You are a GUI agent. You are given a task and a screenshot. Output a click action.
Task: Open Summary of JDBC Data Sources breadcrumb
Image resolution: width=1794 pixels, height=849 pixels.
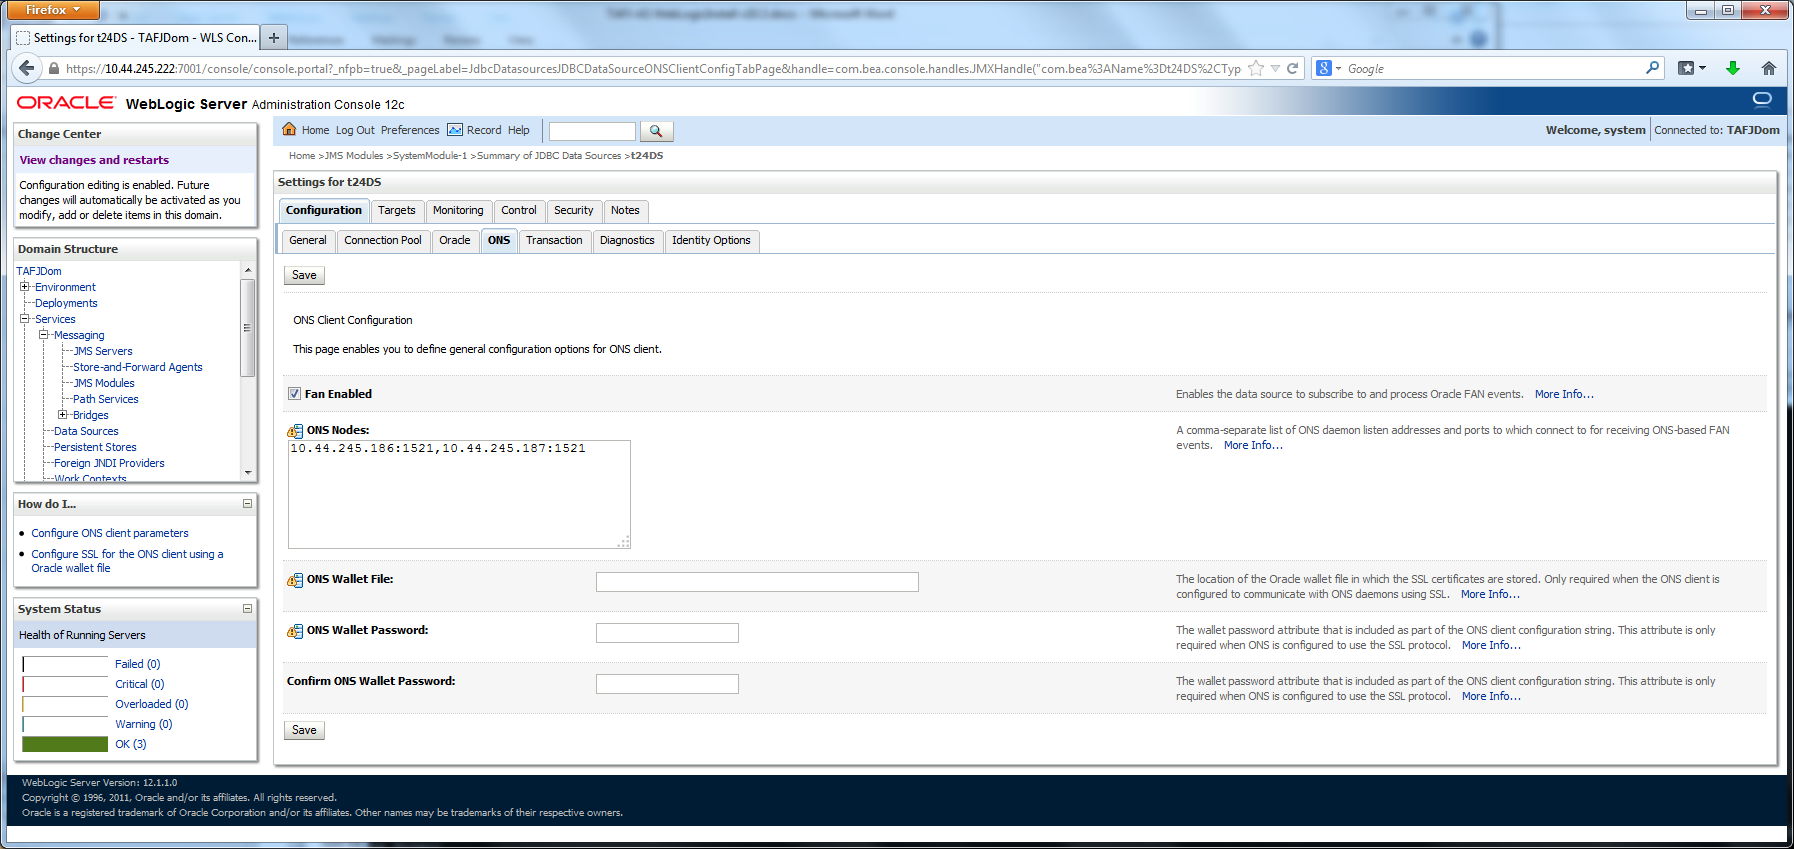pos(549,156)
